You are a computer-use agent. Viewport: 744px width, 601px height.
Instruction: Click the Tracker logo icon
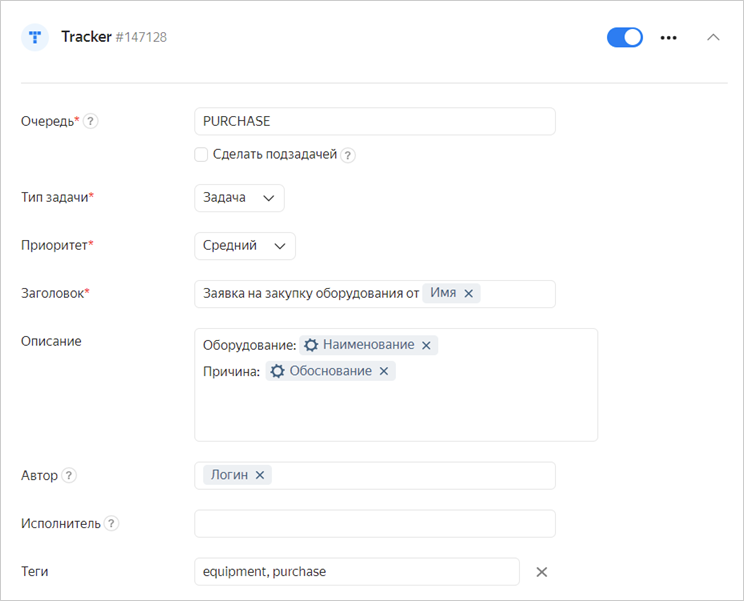[35, 37]
